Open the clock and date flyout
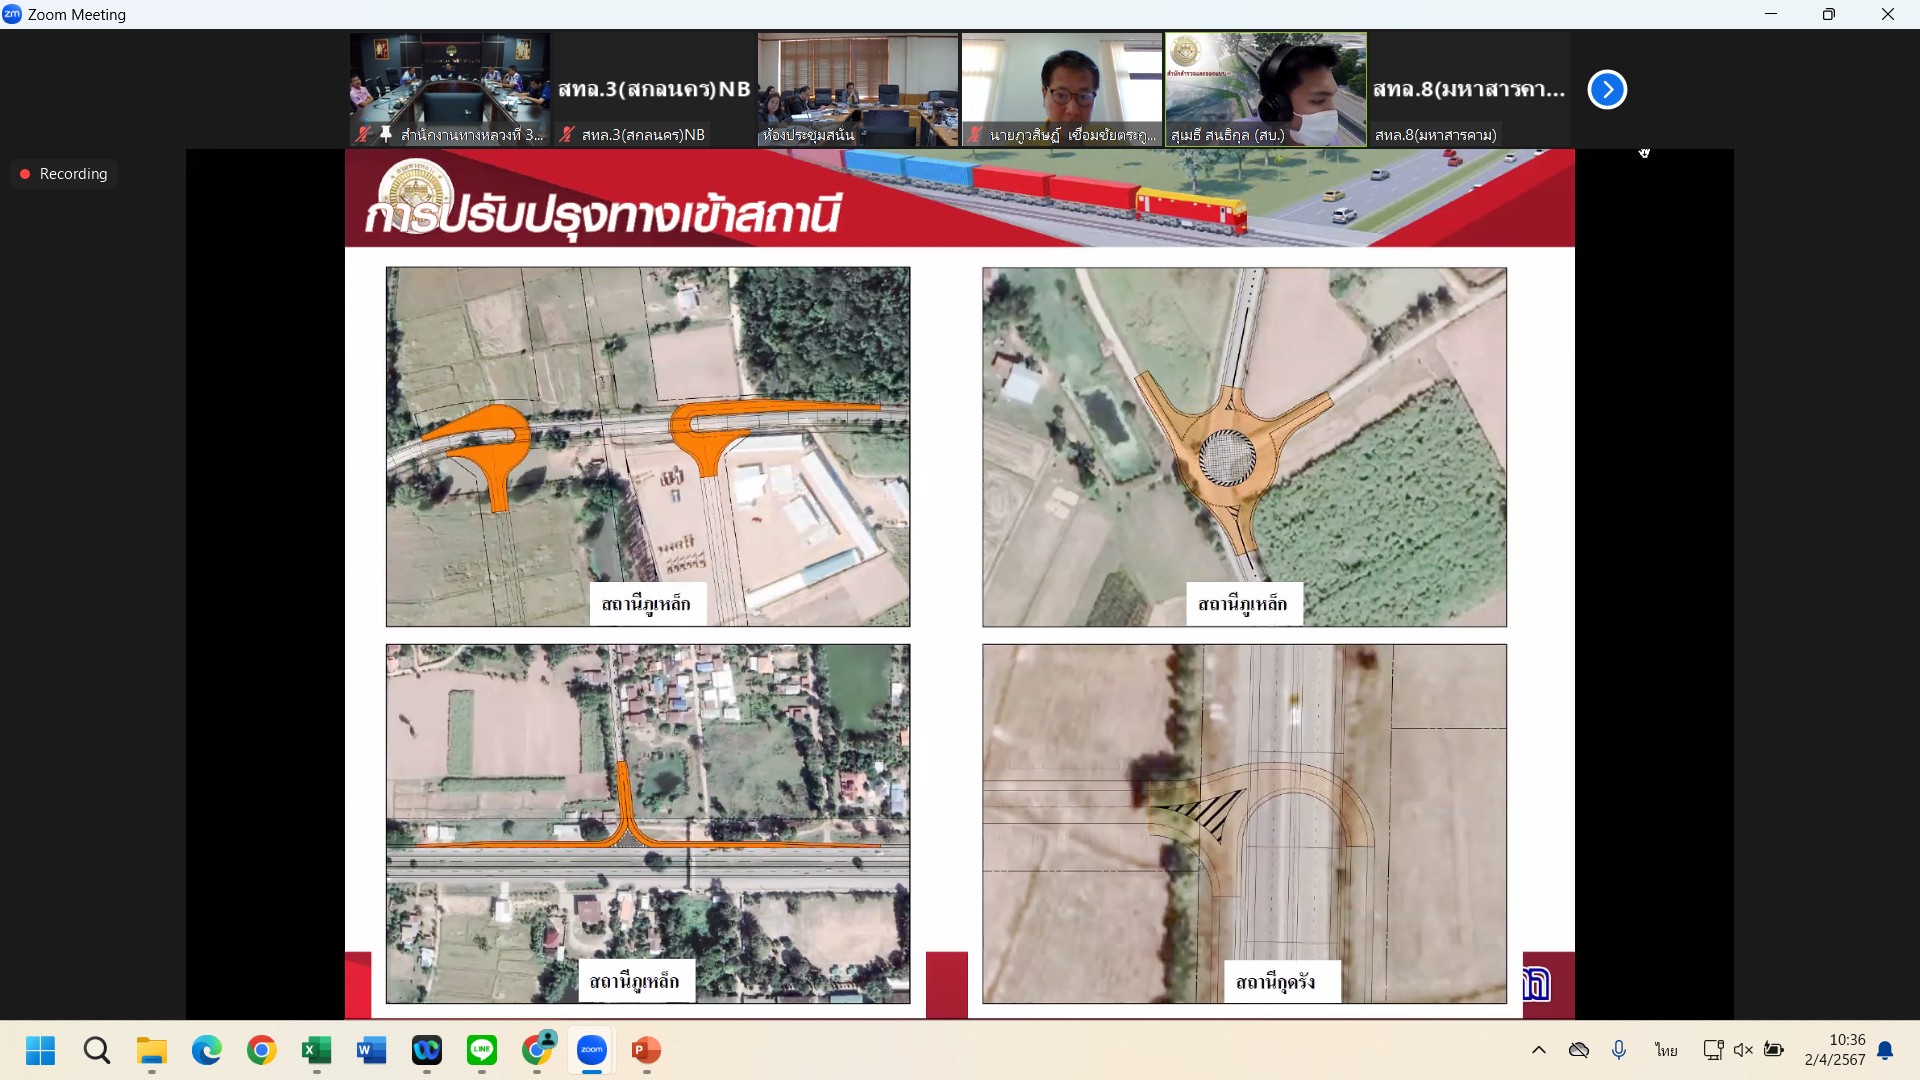The image size is (1920, 1080). 1834,1050
